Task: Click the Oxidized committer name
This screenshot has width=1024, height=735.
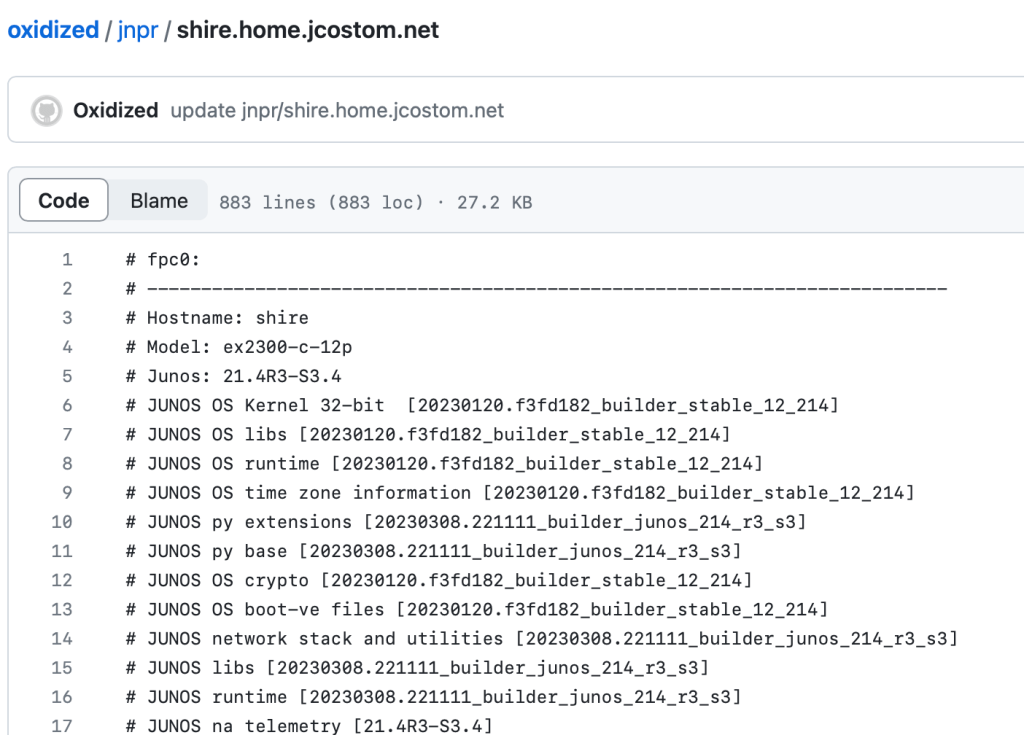Action: 115,110
